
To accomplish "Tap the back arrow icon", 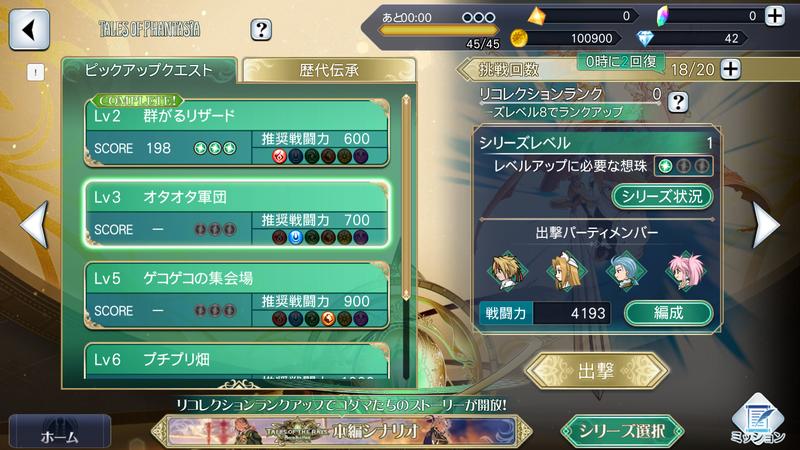I will pos(29,30).
